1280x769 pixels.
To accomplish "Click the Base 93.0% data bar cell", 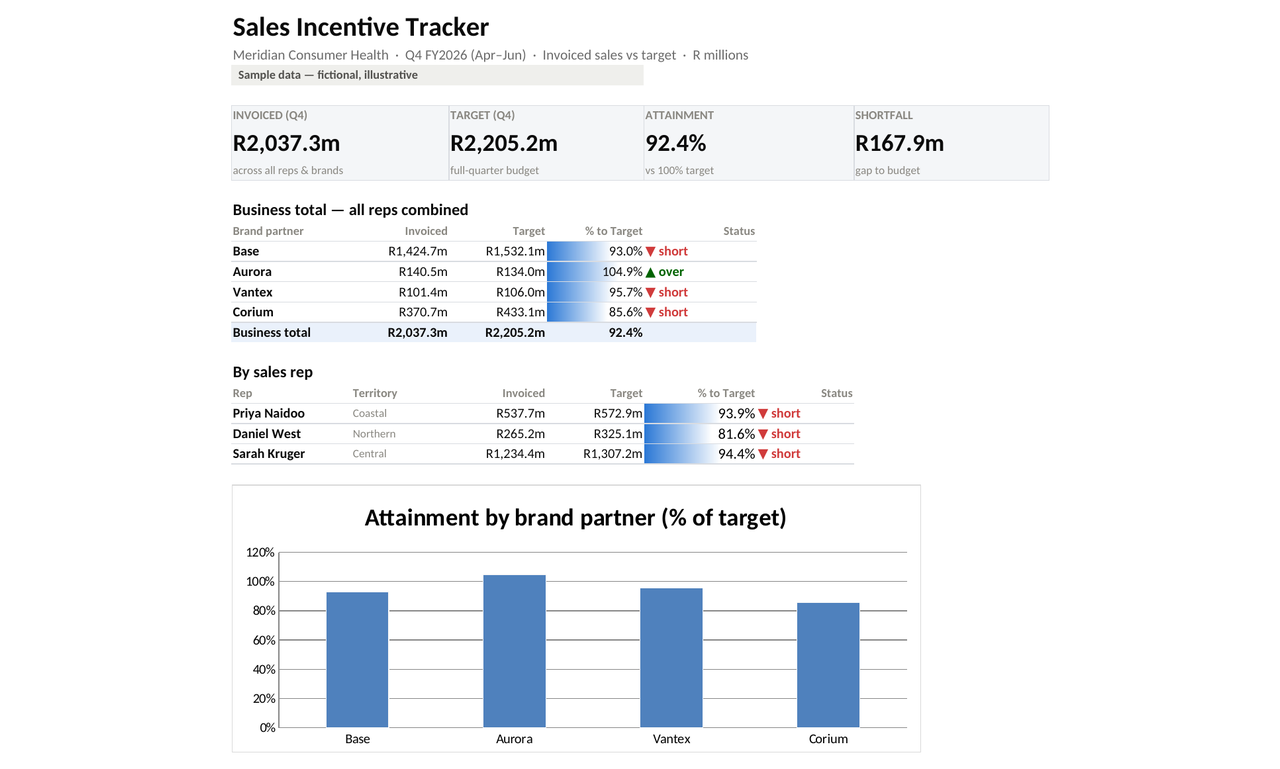I will pos(596,252).
